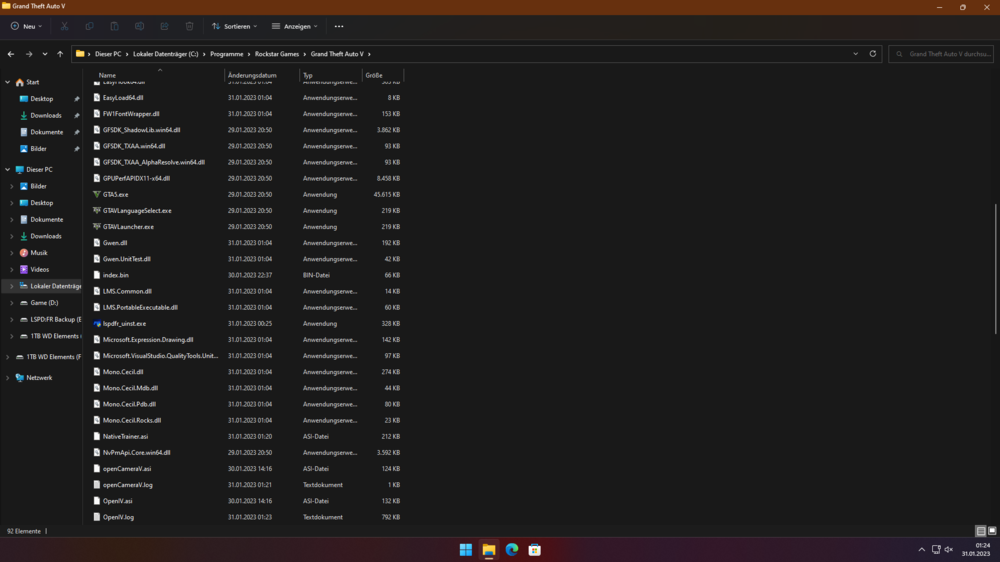This screenshot has width=1000, height=562.
Task: Open Microsoft Store from taskbar
Action: [534, 549]
